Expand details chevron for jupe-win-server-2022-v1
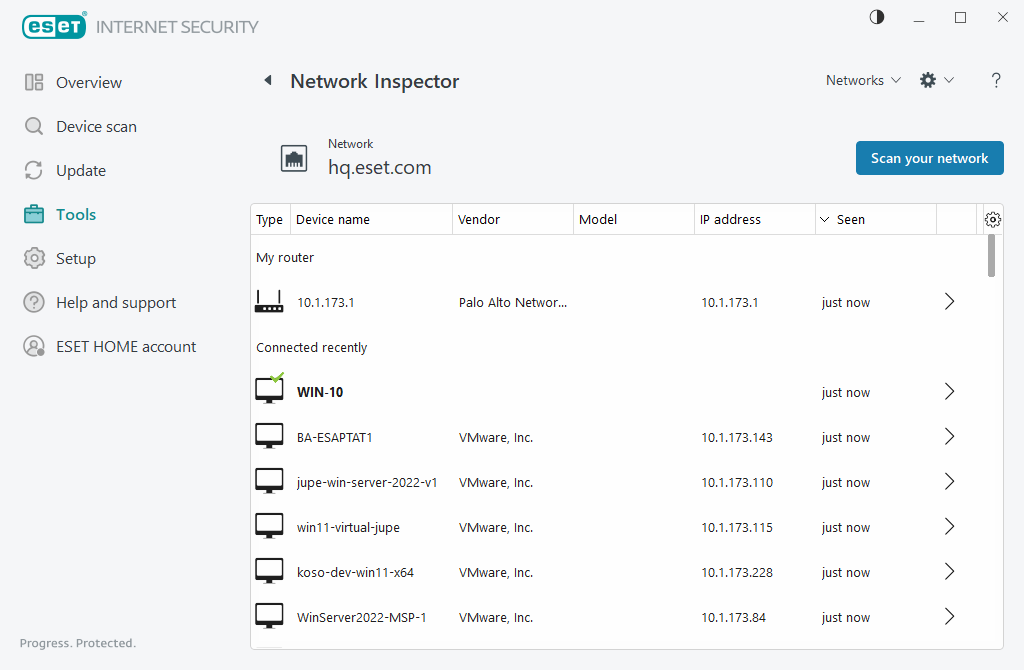1024x670 pixels. (x=950, y=482)
